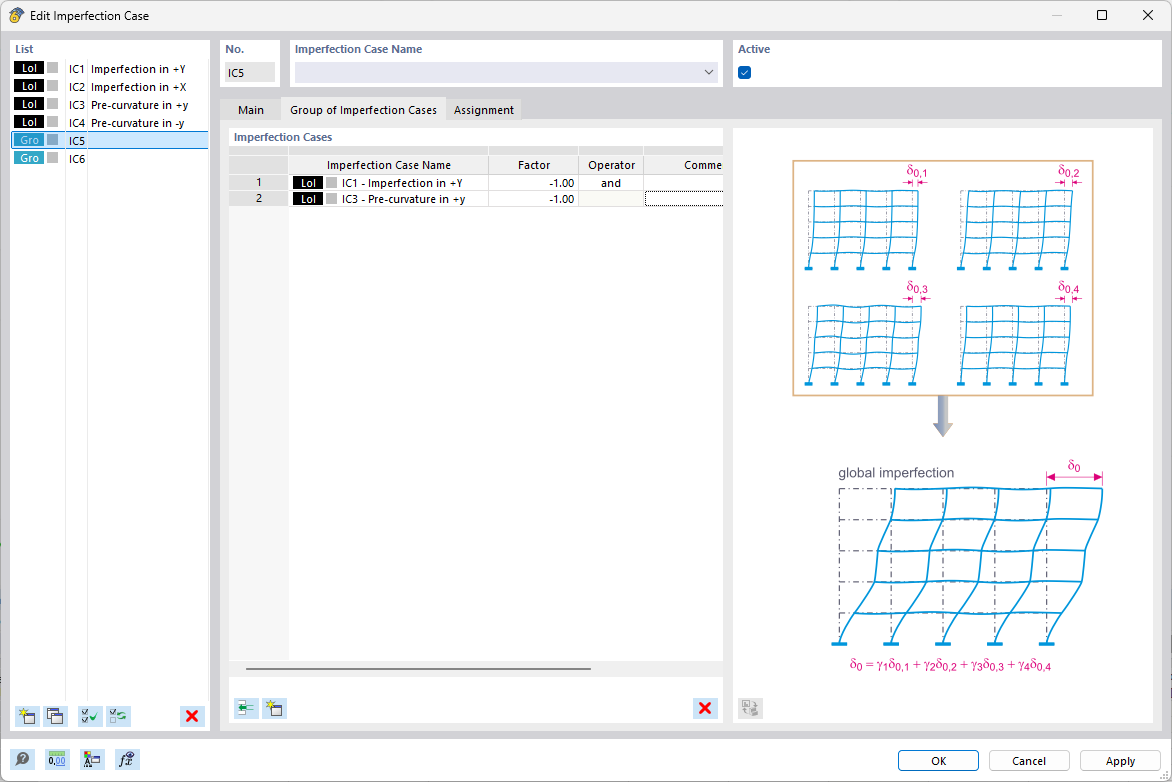Open the formula (fx) viewer icon
This screenshot has width=1172, height=782.
pos(126,760)
